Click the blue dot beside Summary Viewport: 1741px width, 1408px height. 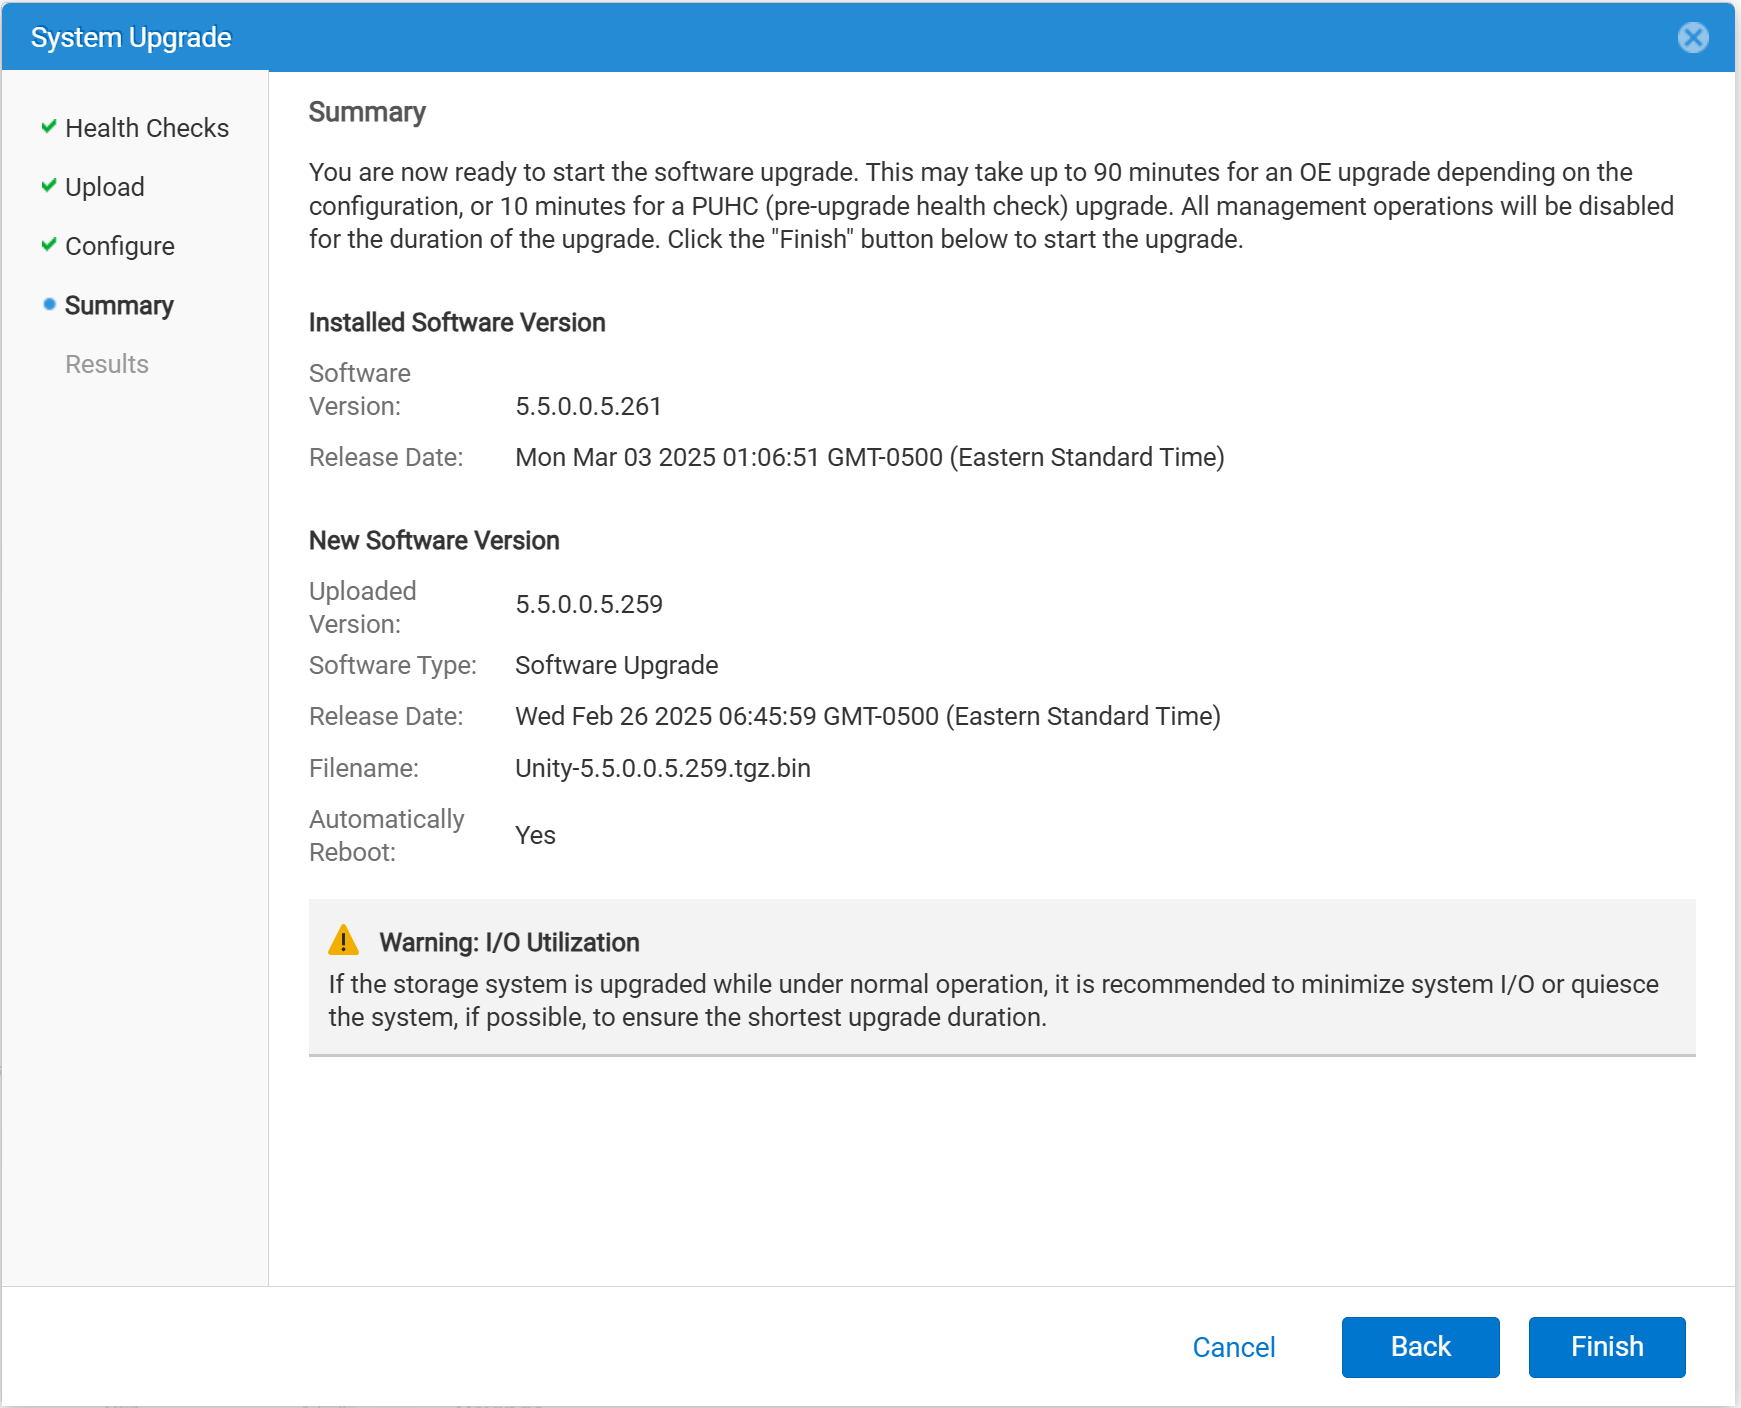point(48,304)
